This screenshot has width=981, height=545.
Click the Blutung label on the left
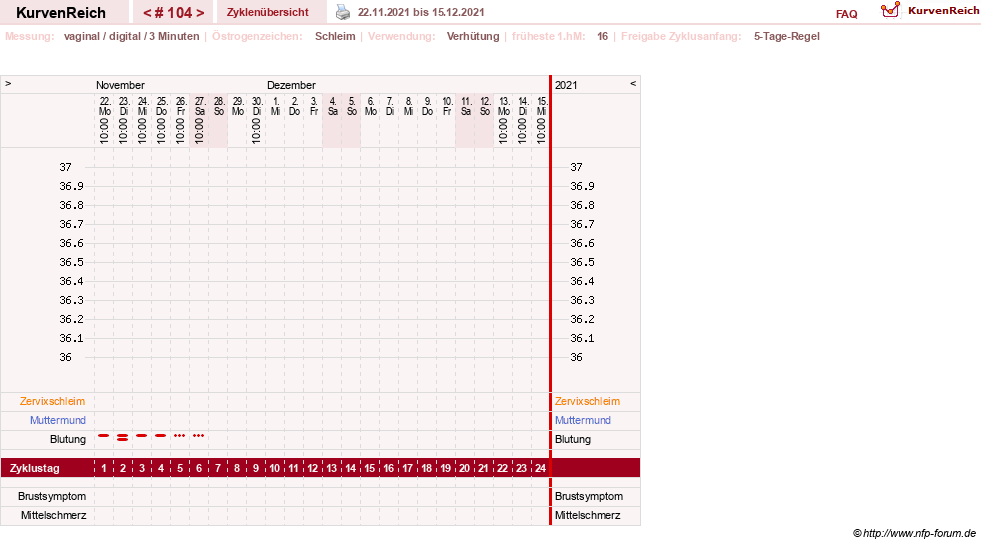(x=68, y=439)
